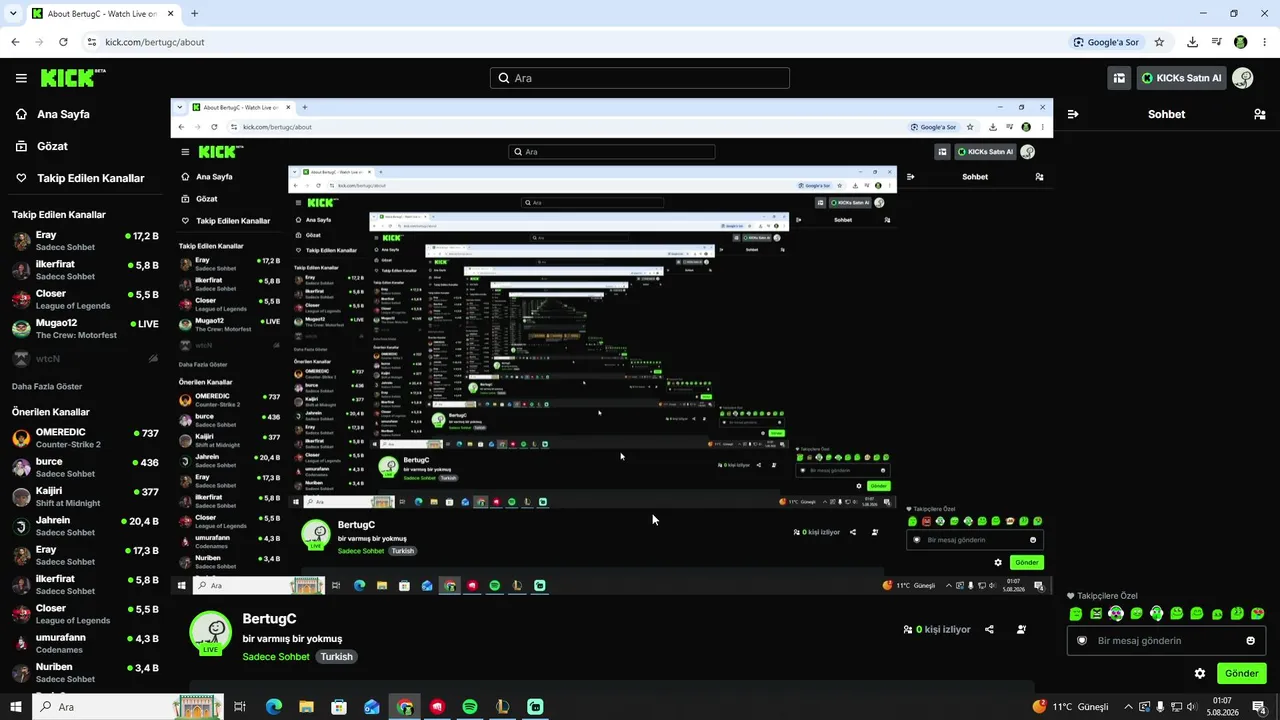The height and width of the screenshot is (720, 1280).
Task: Open the Kick hamburger sidebar menu
Action: (21, 78)
